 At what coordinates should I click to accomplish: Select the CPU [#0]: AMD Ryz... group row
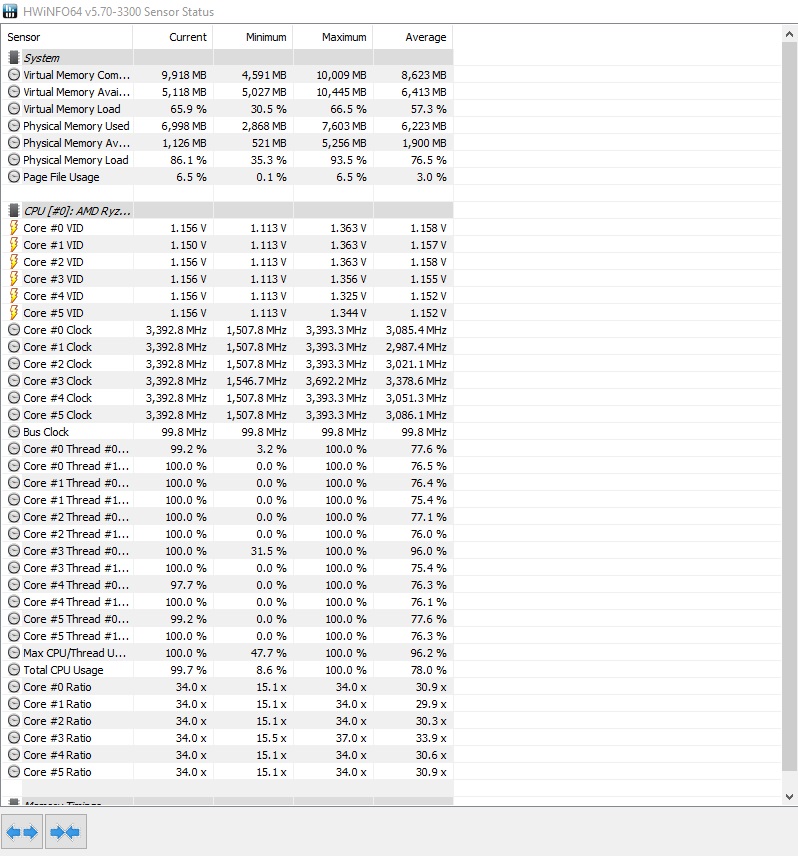tap(227, 210)
